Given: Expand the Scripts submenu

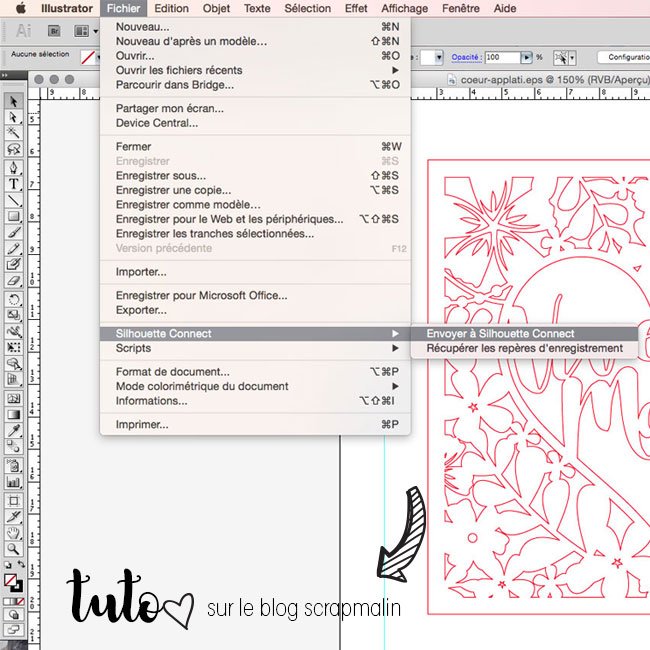Looking at the screenshot, I should (x=395, y=348).
